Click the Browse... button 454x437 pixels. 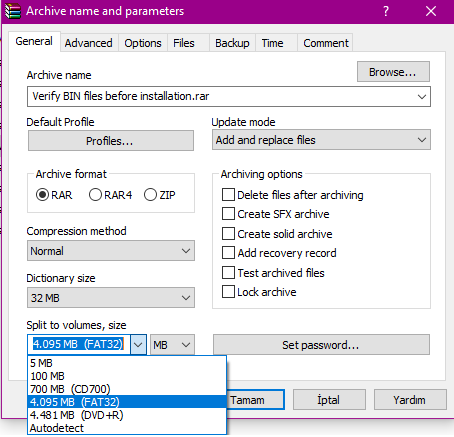pos(393,72)
